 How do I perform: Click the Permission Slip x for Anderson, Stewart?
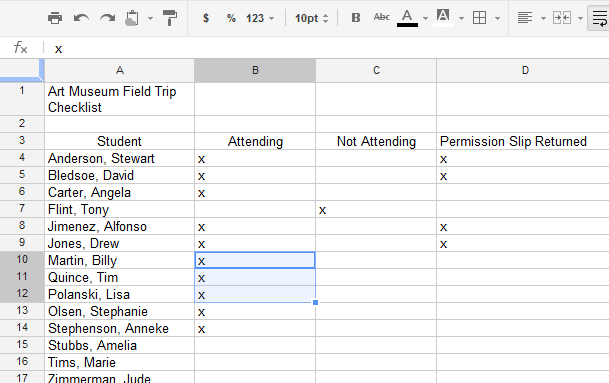pyautogui.click(x=444, y=159)
